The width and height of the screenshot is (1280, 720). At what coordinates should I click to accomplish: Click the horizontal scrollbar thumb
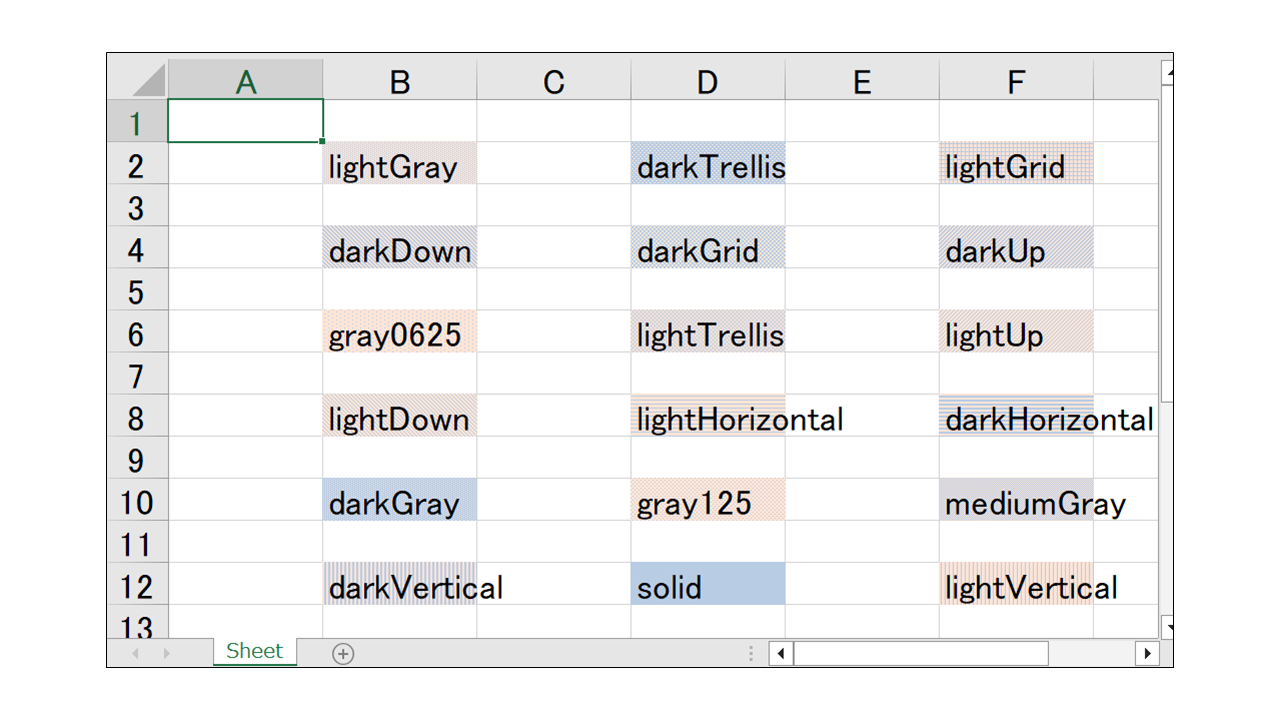[x=920, y=654]
